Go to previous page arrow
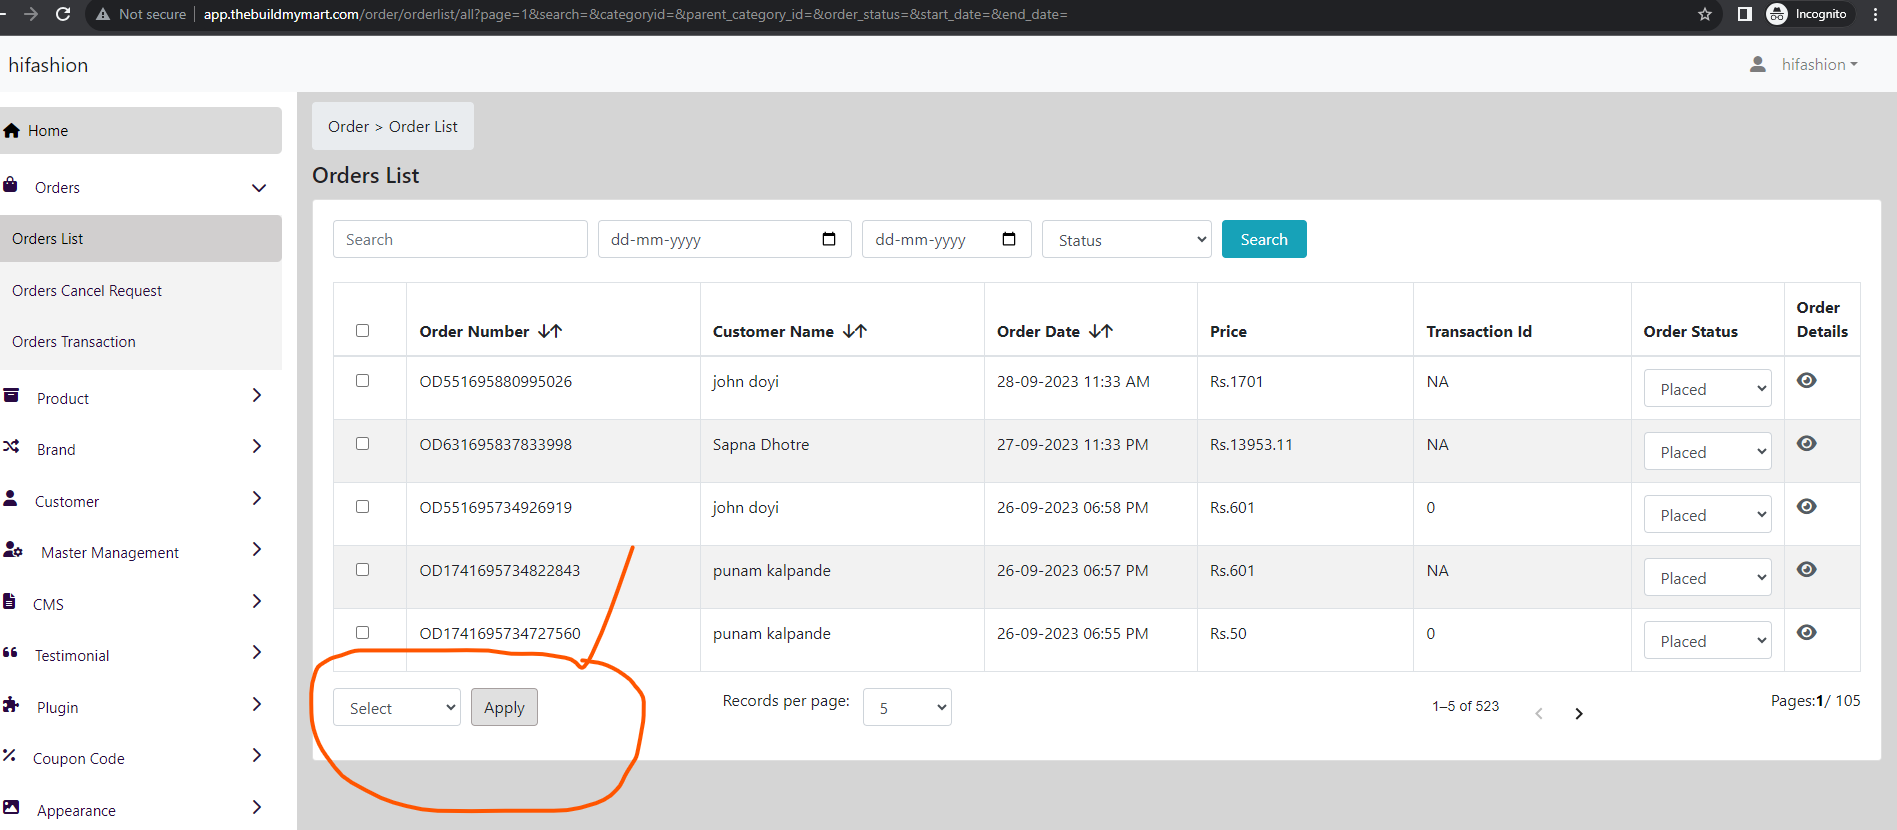This screenshot has width=1897, height=830. [x=1539, y=713]
